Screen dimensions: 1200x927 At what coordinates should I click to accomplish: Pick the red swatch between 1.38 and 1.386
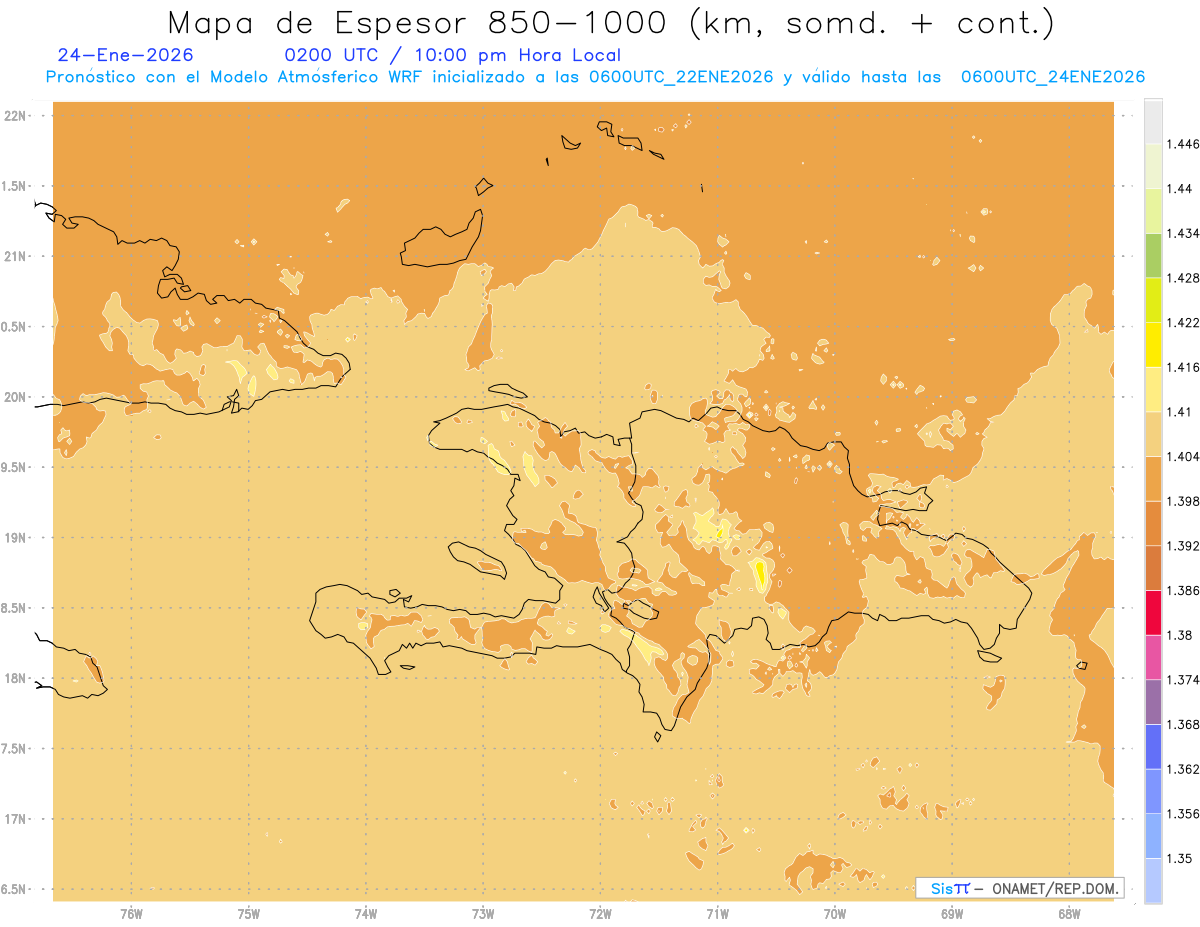1153,612
